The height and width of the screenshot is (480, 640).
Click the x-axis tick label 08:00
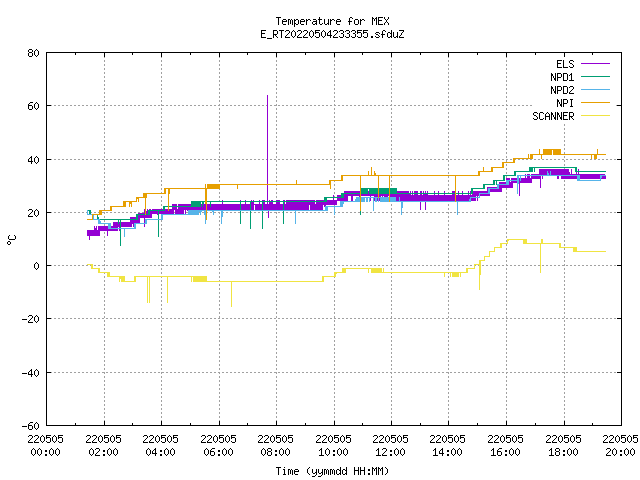[276, 452]
